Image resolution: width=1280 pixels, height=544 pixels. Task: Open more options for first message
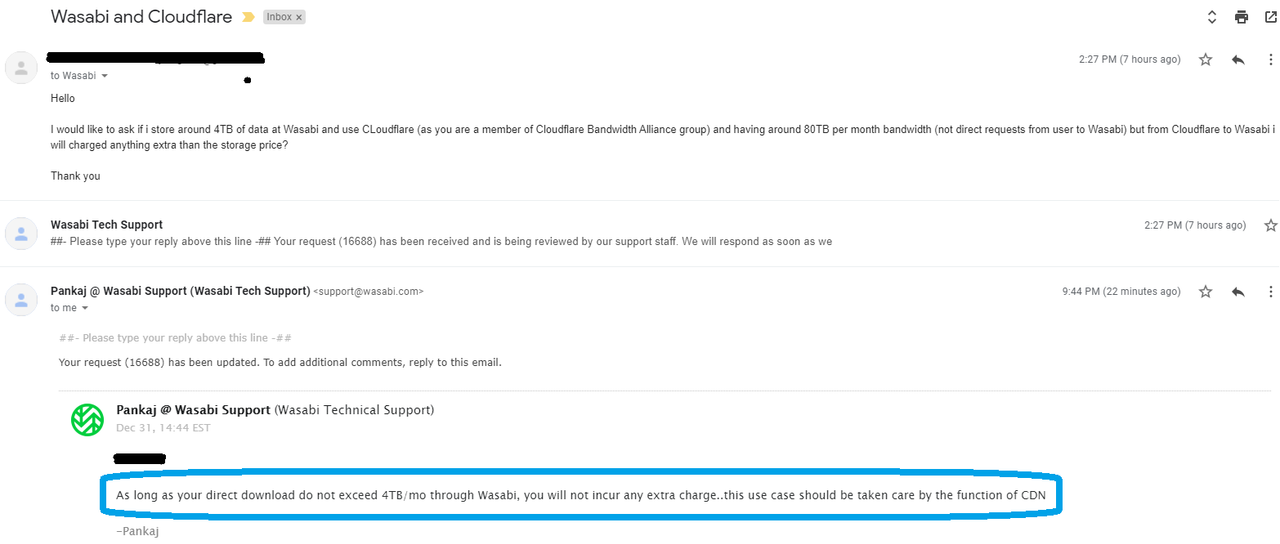[x=1271, y=60]
